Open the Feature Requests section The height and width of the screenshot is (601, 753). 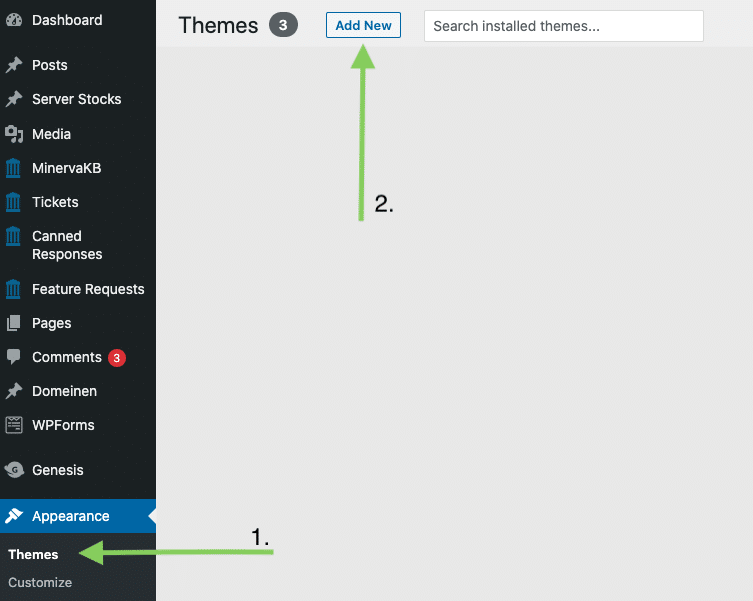pos(88,289)
